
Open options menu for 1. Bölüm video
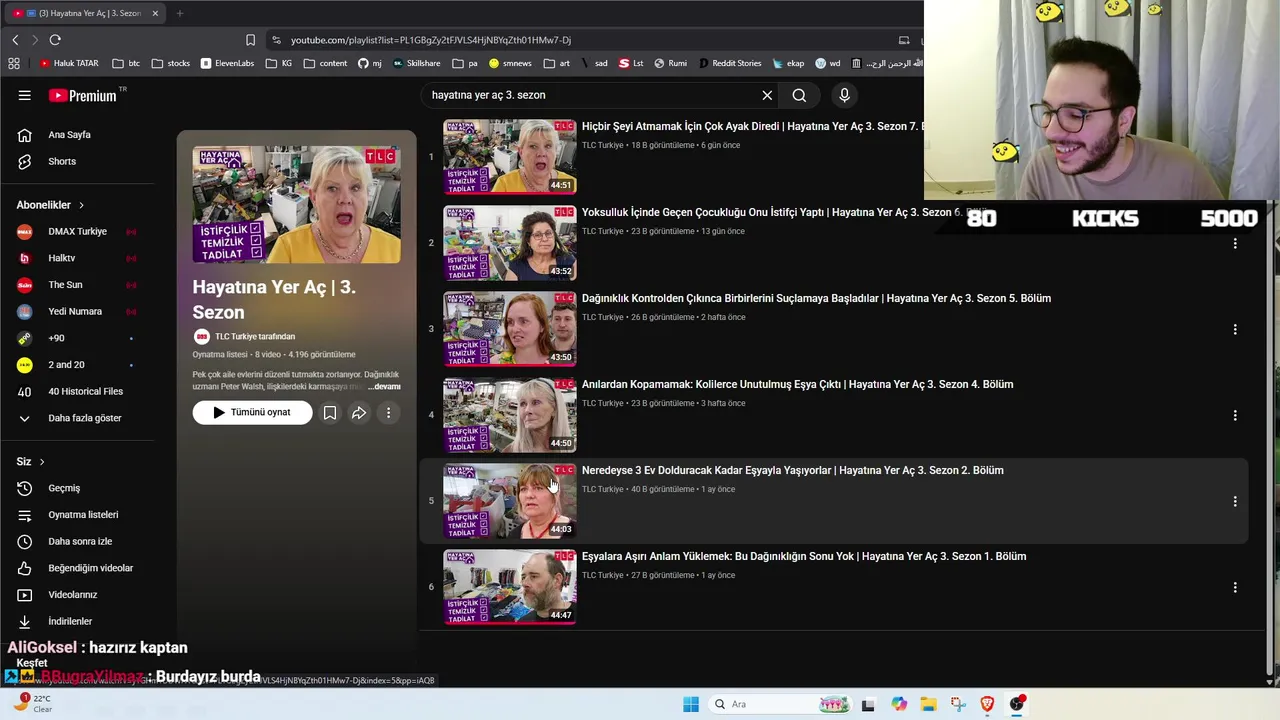(x=1235, y=587)
